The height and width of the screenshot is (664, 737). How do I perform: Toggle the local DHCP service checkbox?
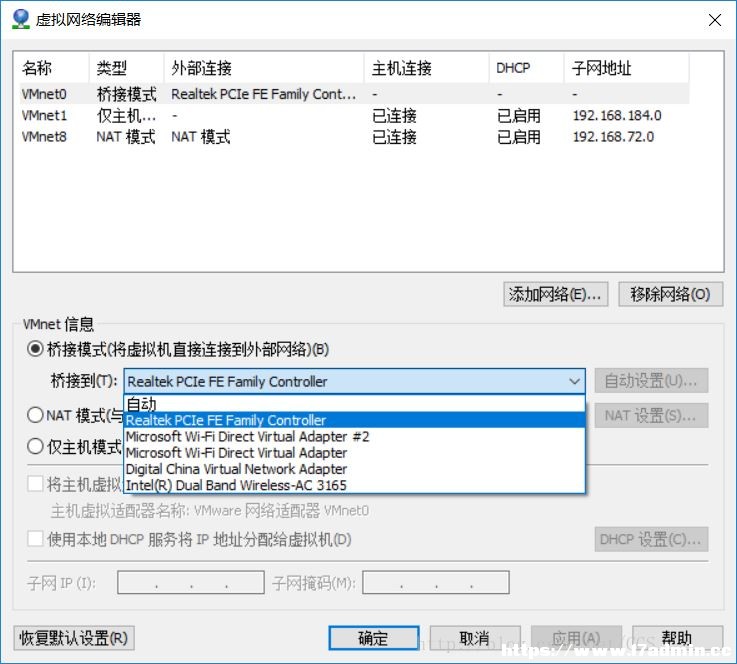tap(35, 539)
